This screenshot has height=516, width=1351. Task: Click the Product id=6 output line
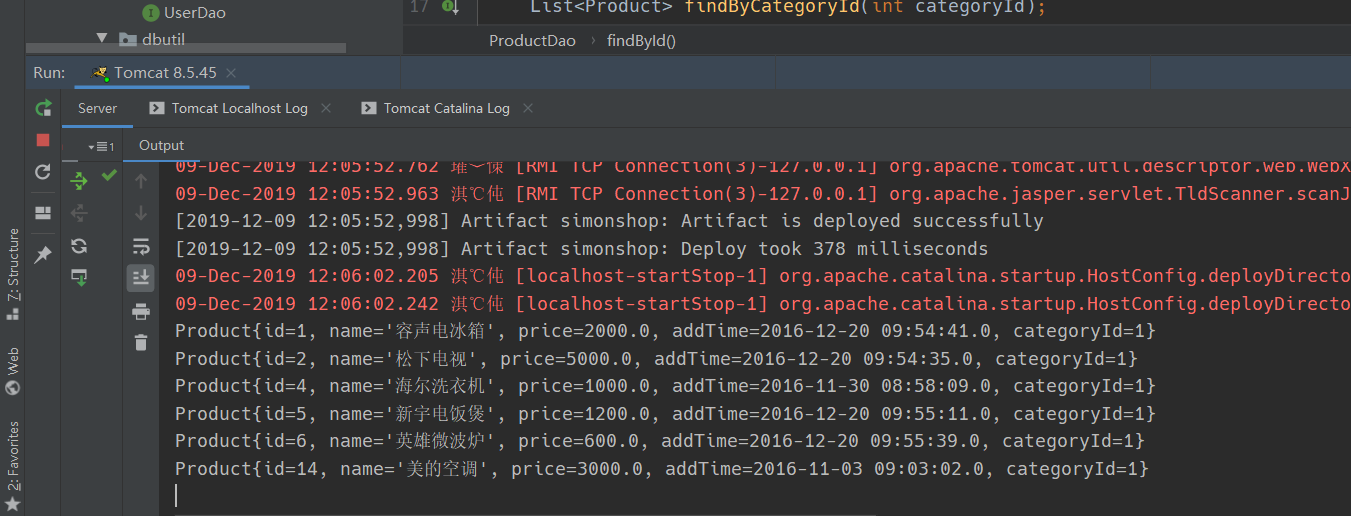(x=660, y=441)
